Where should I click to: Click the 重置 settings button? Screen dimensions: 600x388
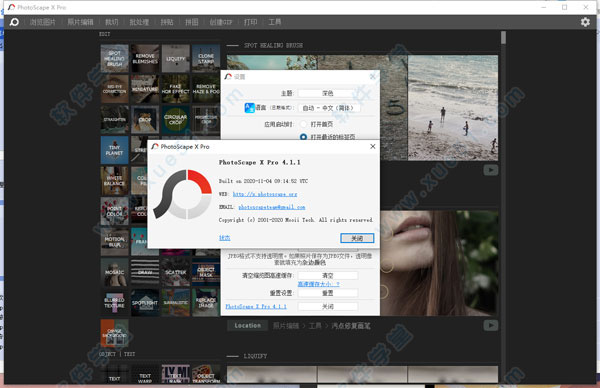tap(328, 293)
